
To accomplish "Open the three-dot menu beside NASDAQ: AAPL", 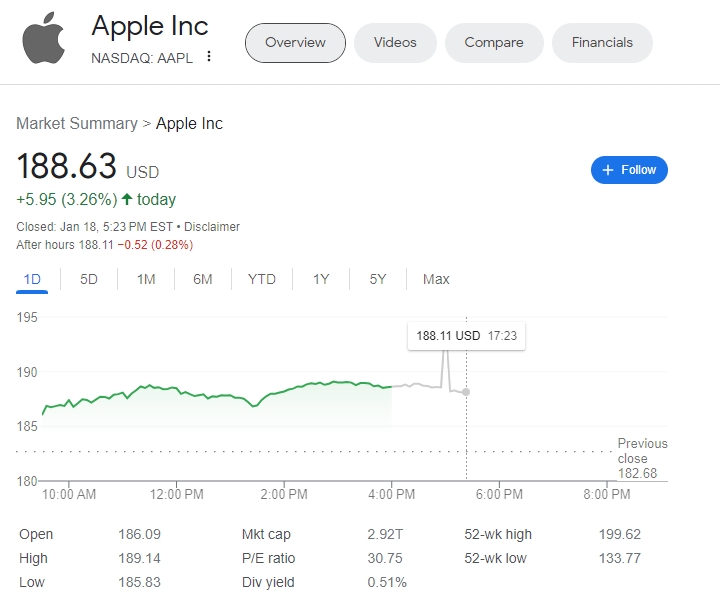I will [x=209, y=57].
